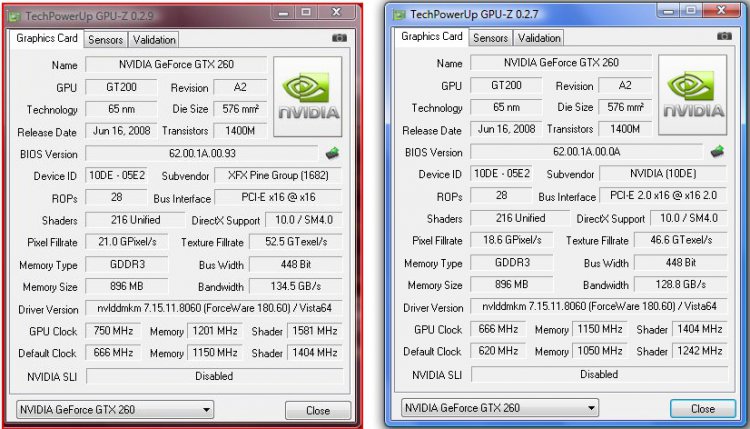Click Default Shader value 1242 MHz
The width and height of the screenshot is (750, 429).
(x=700, y=351)
